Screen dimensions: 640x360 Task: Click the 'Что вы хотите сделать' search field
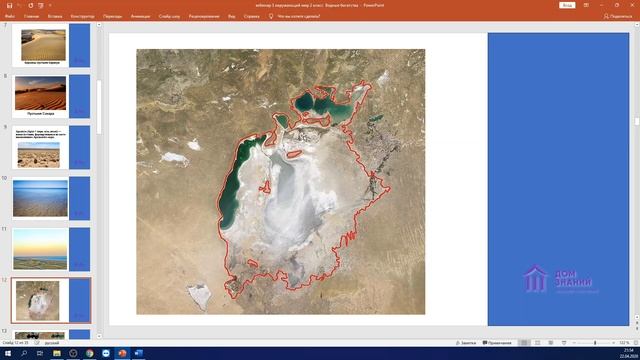coord(298,16)
